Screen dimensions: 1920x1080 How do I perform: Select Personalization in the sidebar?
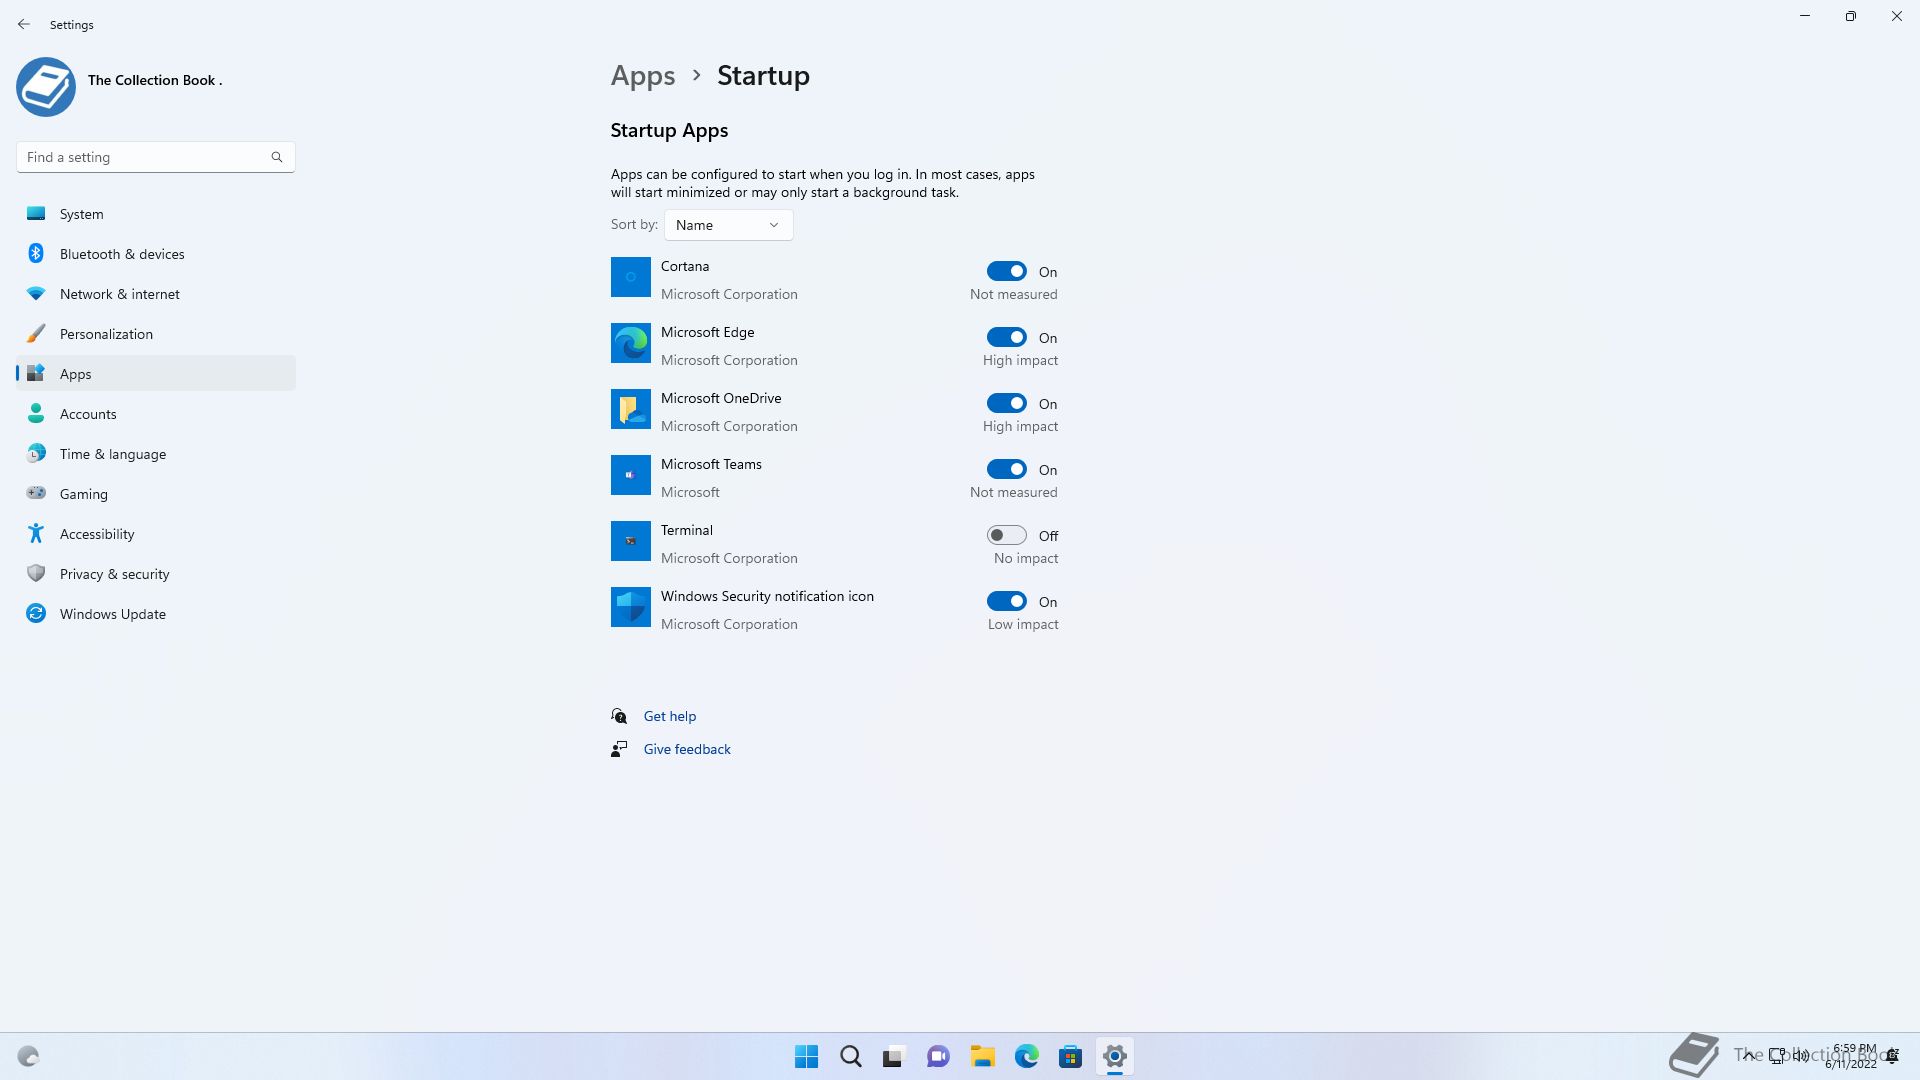[156, 334]
